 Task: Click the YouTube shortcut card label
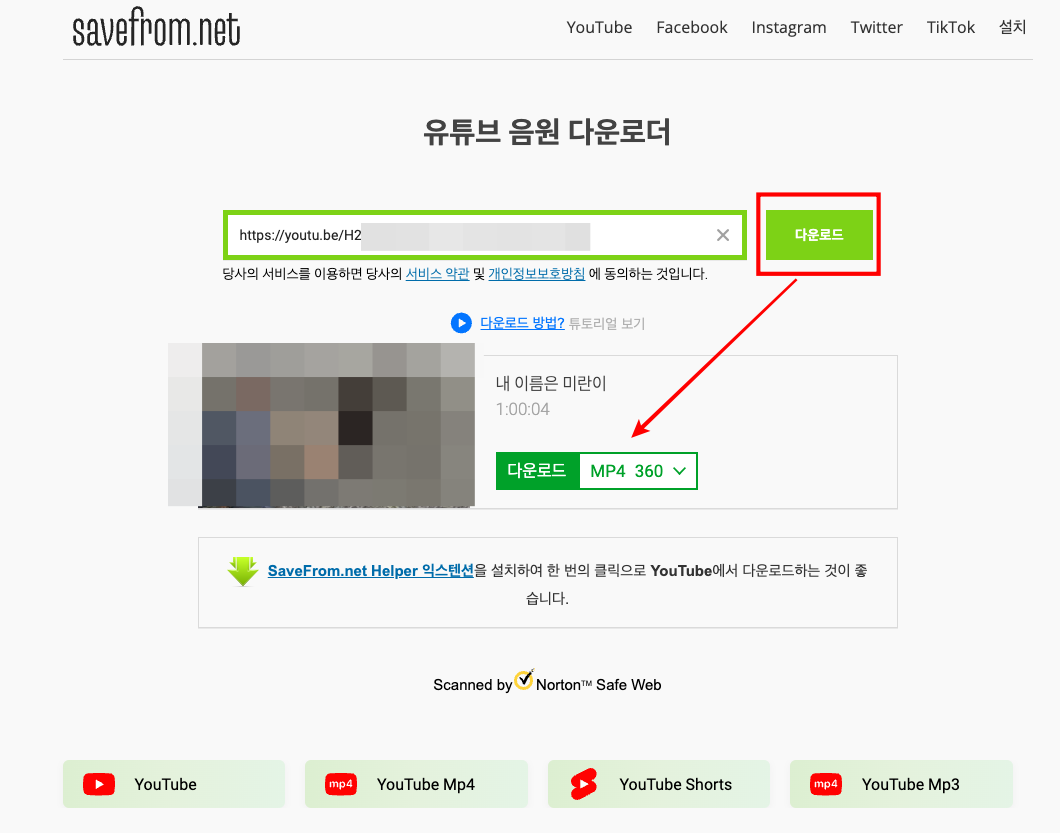pos(166,784)
